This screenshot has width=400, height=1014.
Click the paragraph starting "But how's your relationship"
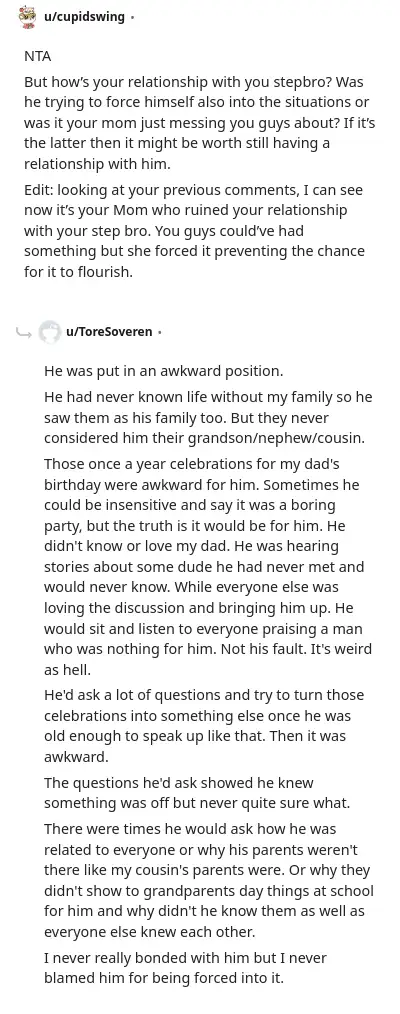[x=199, y=124]
